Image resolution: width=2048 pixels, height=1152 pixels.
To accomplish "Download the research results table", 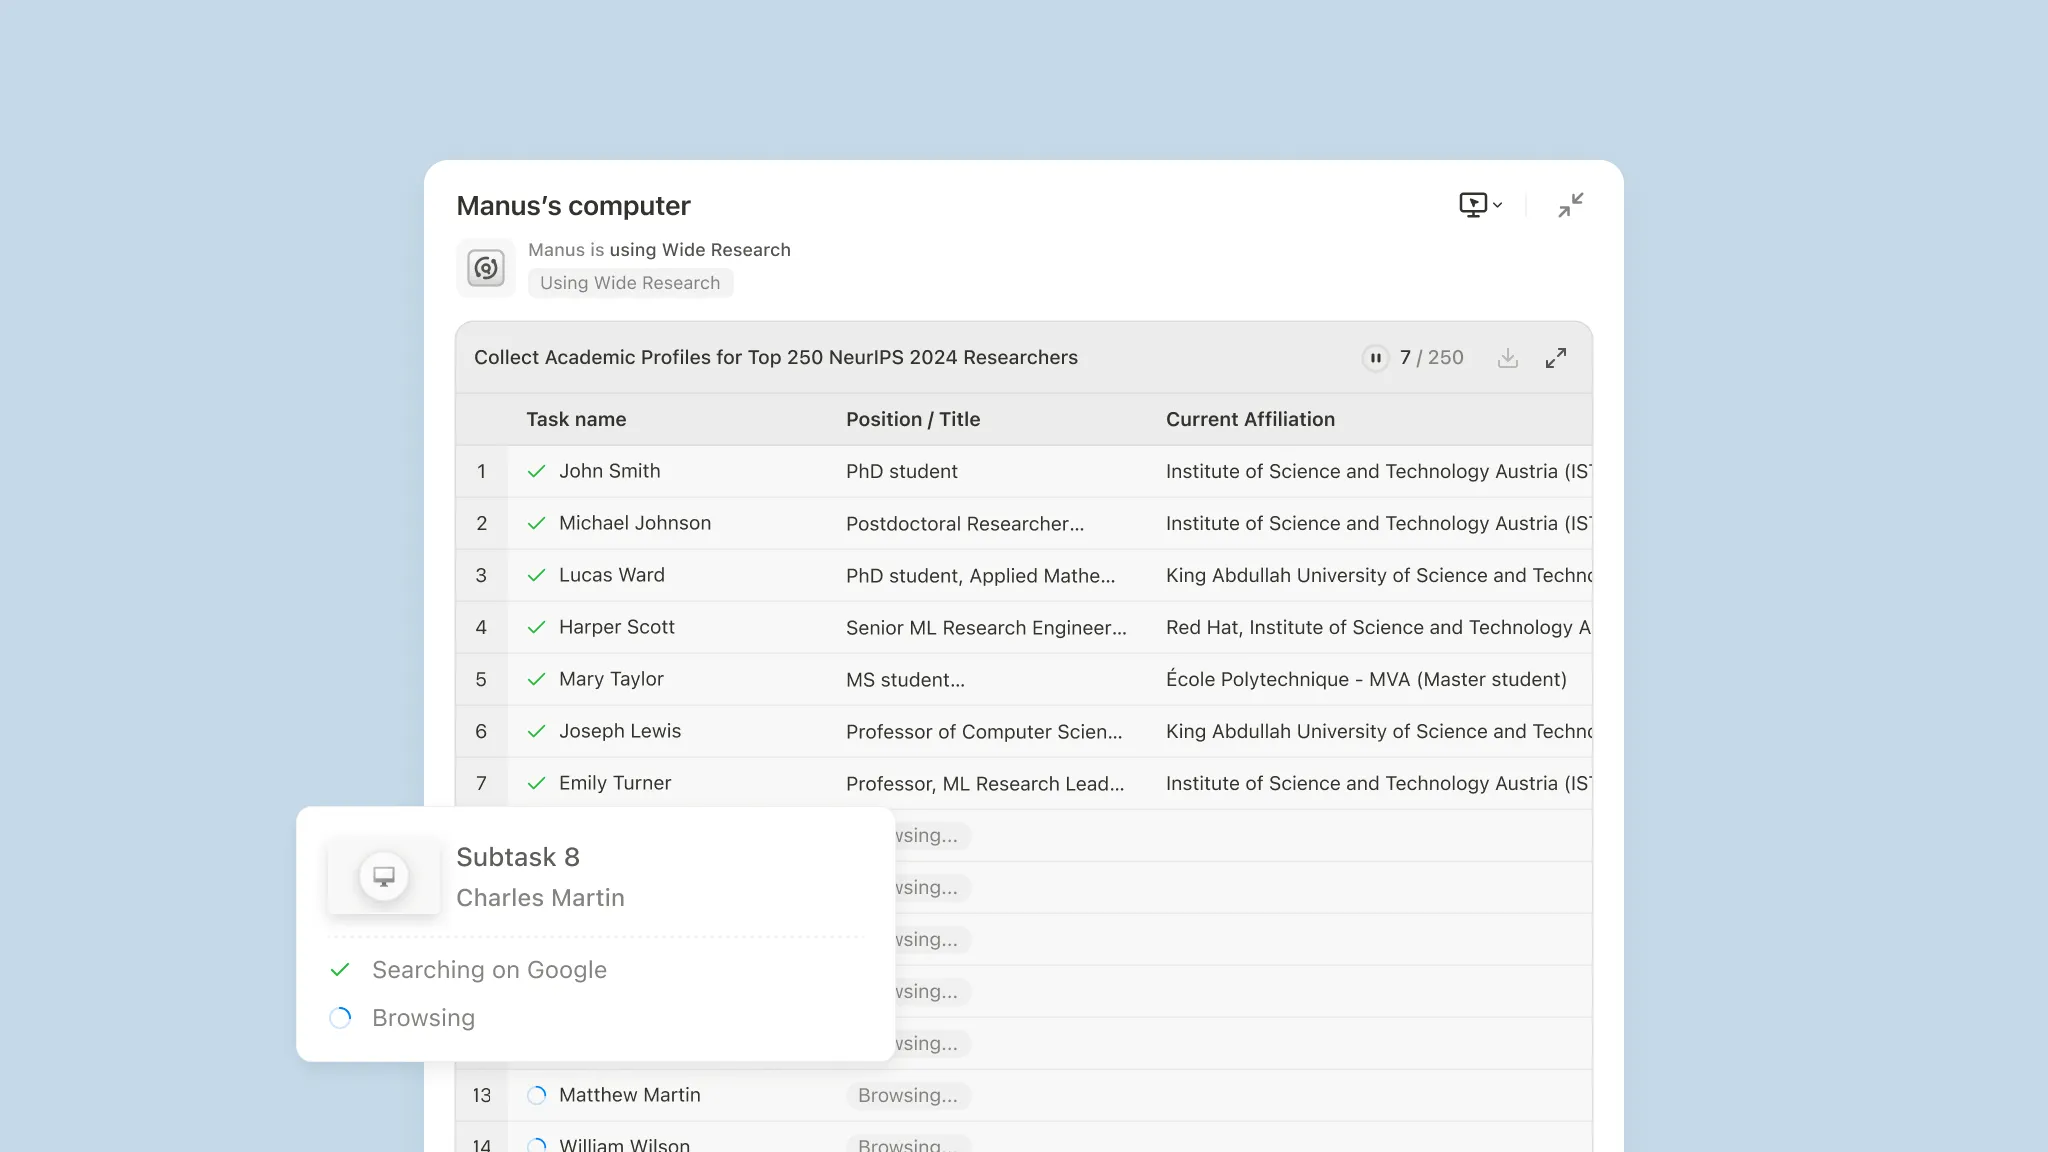I will click(x=1508, y=358).
